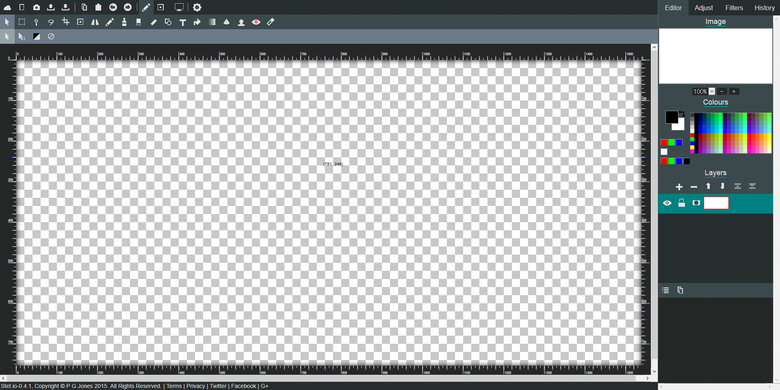The image size is (780, 390).
Task: Toggle the layer mask icon
Action: coord(696,203)
